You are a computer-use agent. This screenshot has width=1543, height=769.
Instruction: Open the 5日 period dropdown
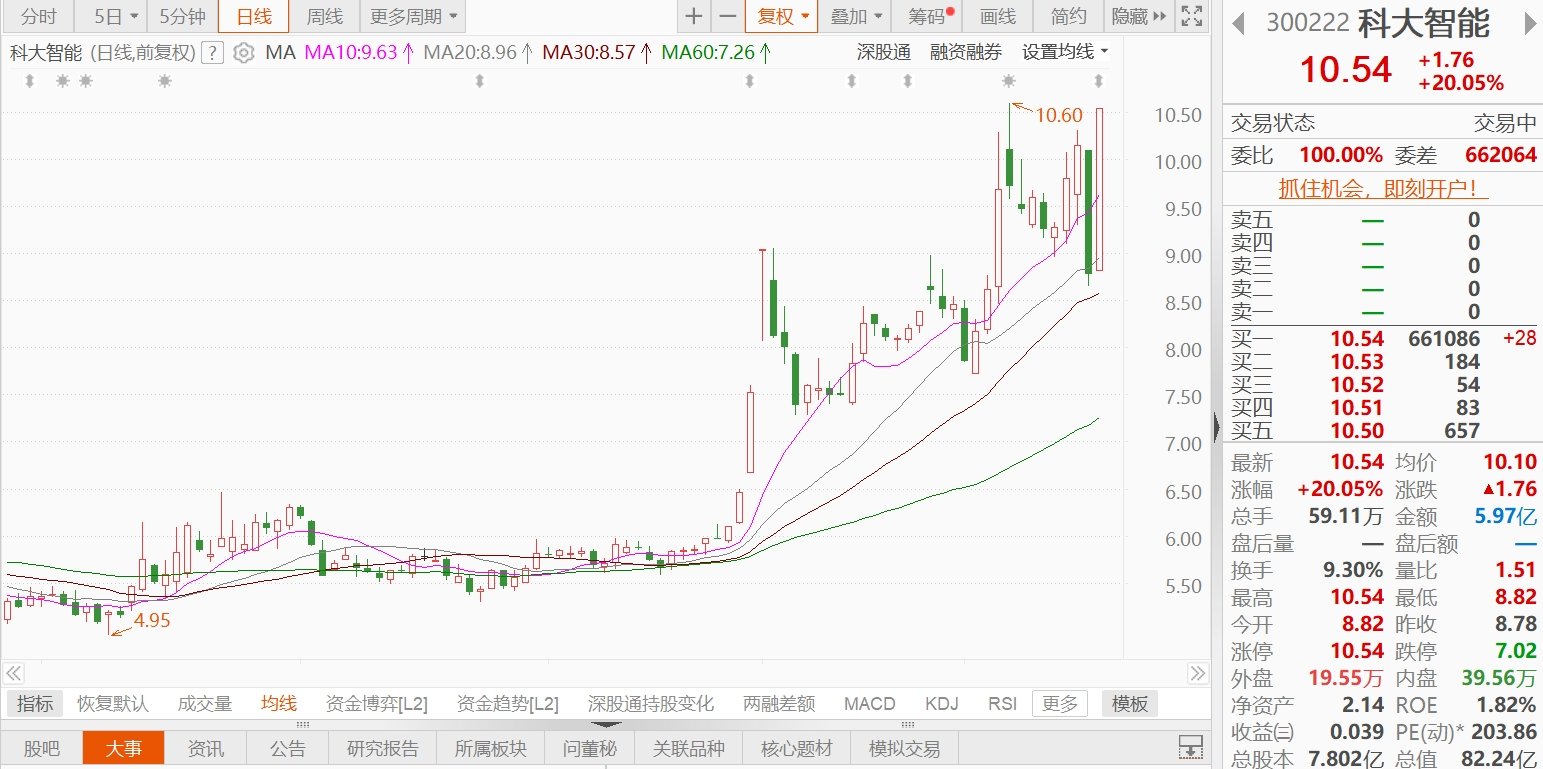[x=111, y=16]
